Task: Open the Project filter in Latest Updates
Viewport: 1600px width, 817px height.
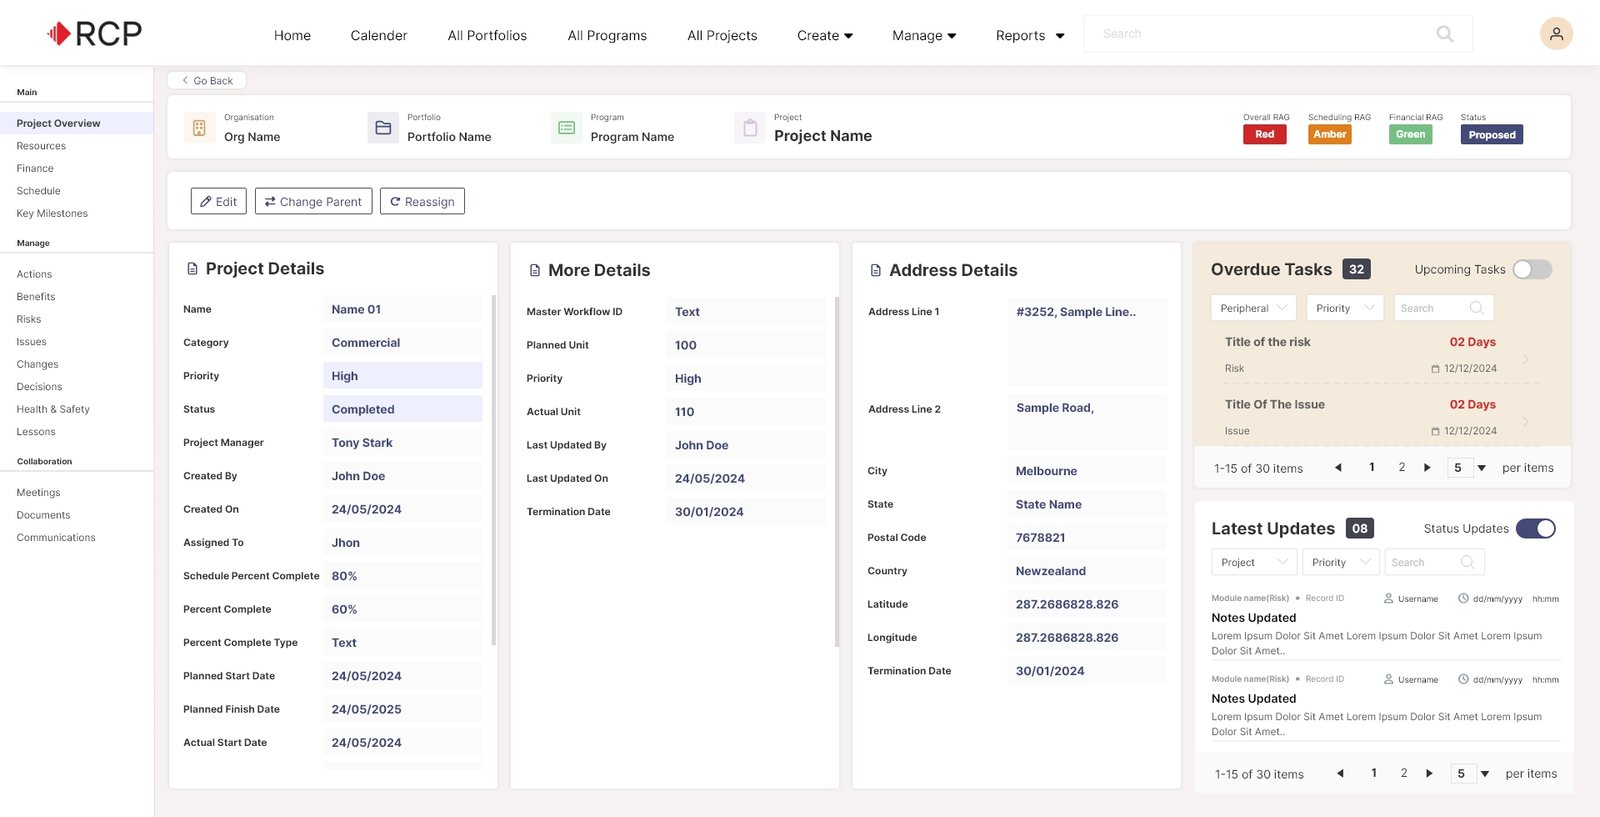Action: [1254, 562]
